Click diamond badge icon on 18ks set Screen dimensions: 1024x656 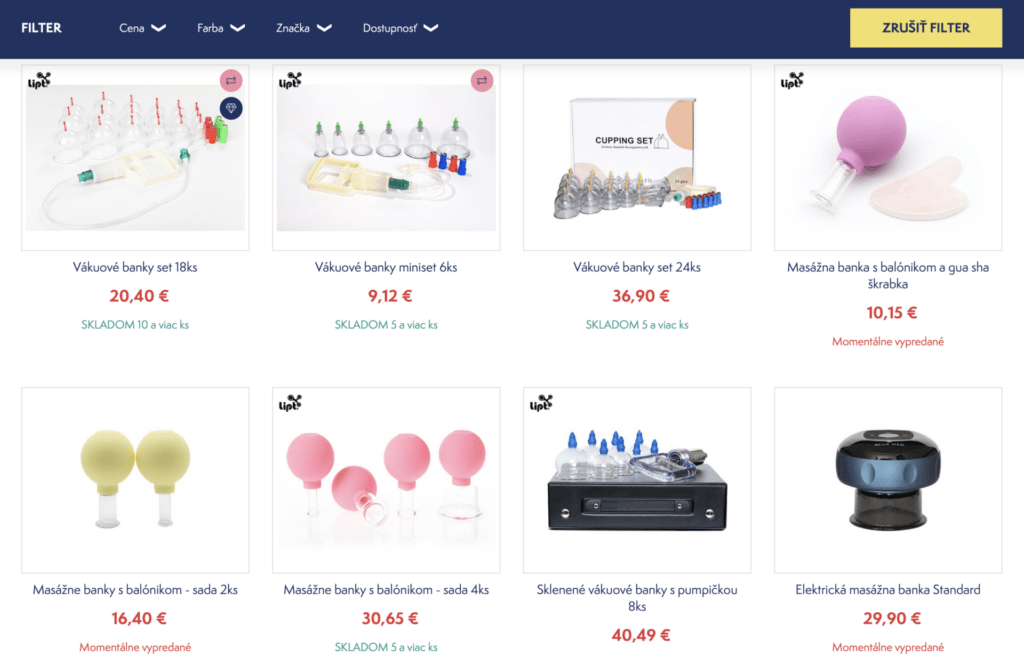pos(231,108)
